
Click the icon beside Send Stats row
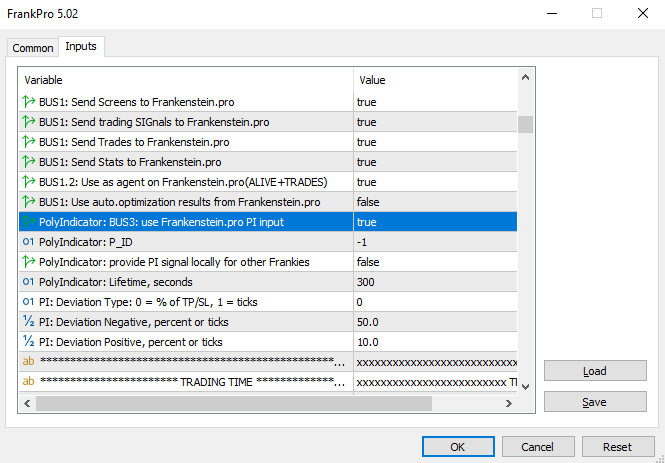click(28, 162)
